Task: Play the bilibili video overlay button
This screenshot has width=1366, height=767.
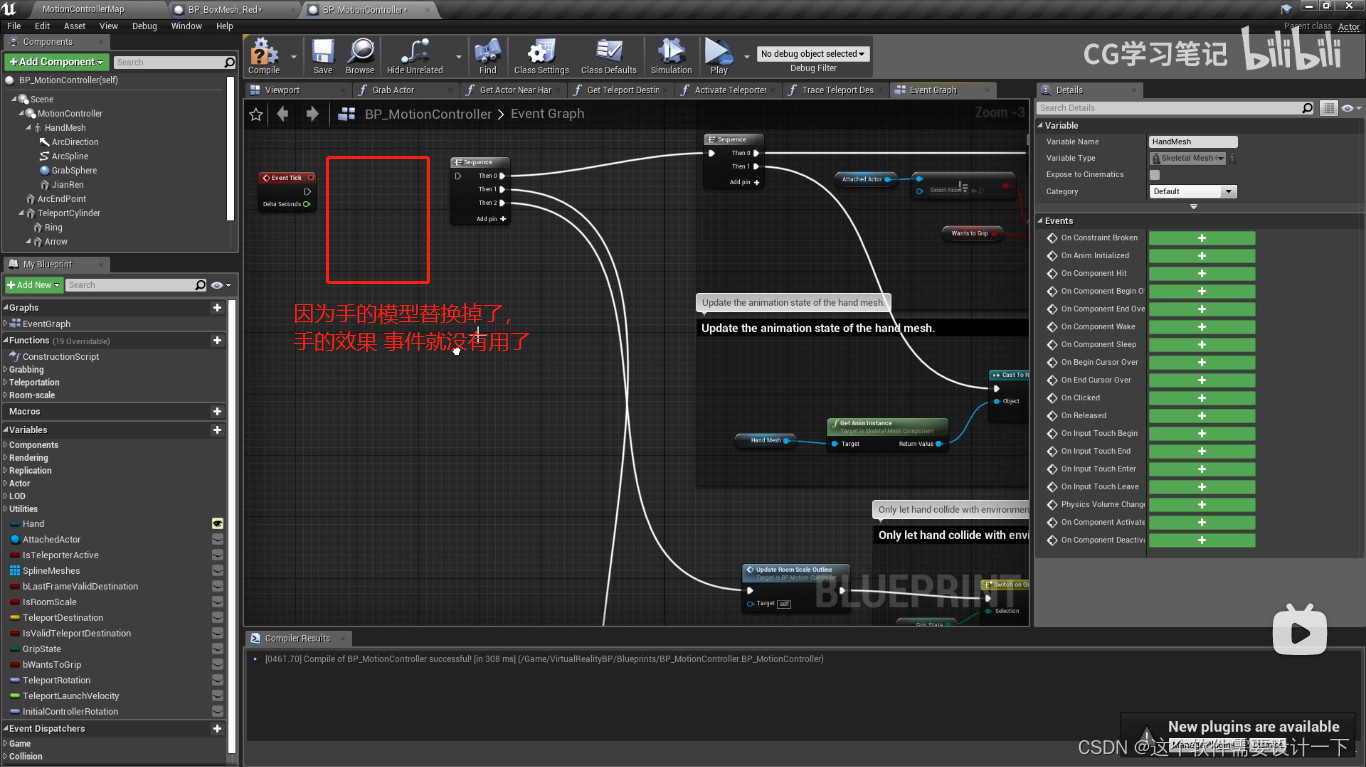Action: 1299,631
